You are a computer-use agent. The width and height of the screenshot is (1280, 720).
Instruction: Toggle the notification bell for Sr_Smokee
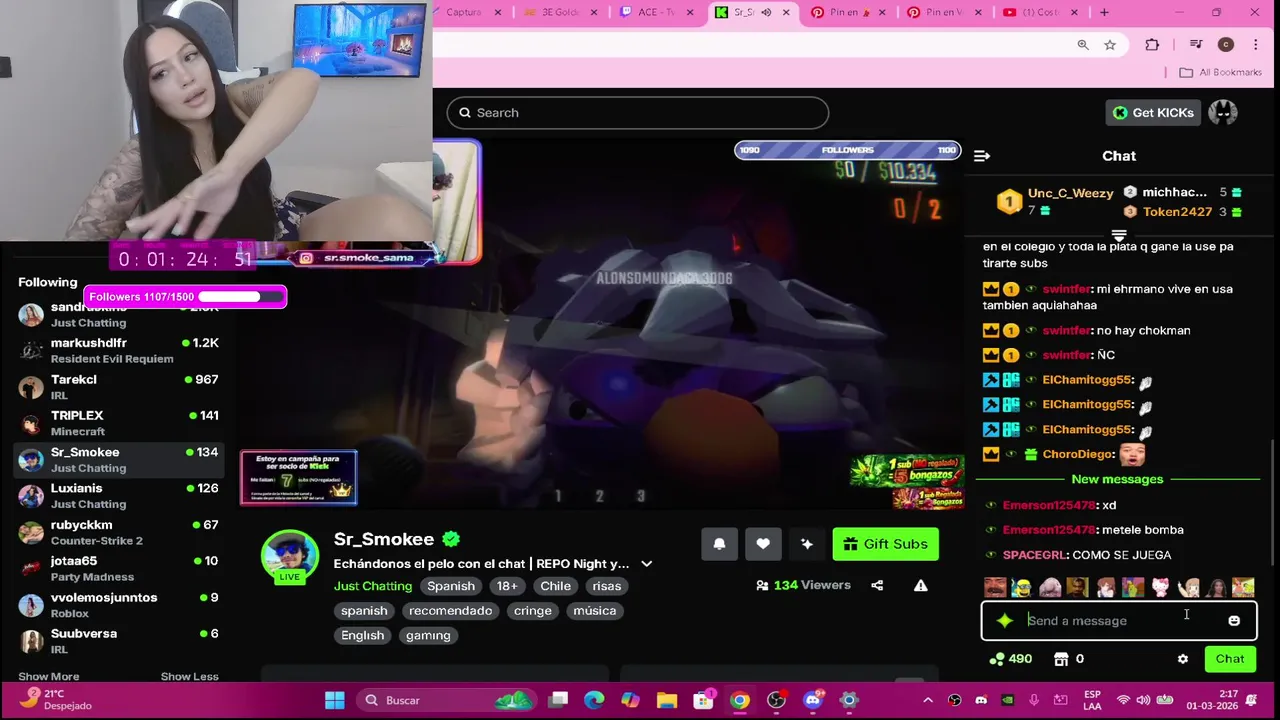click(x=719, y=544)
